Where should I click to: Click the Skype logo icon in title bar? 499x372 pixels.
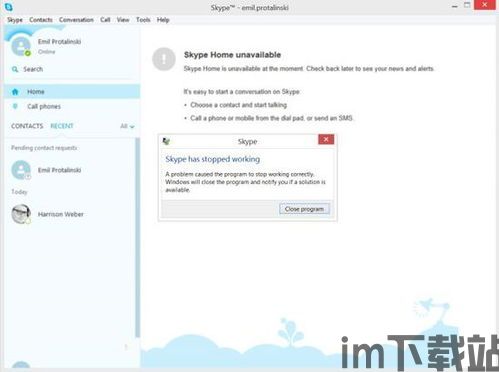click(9, 7)
